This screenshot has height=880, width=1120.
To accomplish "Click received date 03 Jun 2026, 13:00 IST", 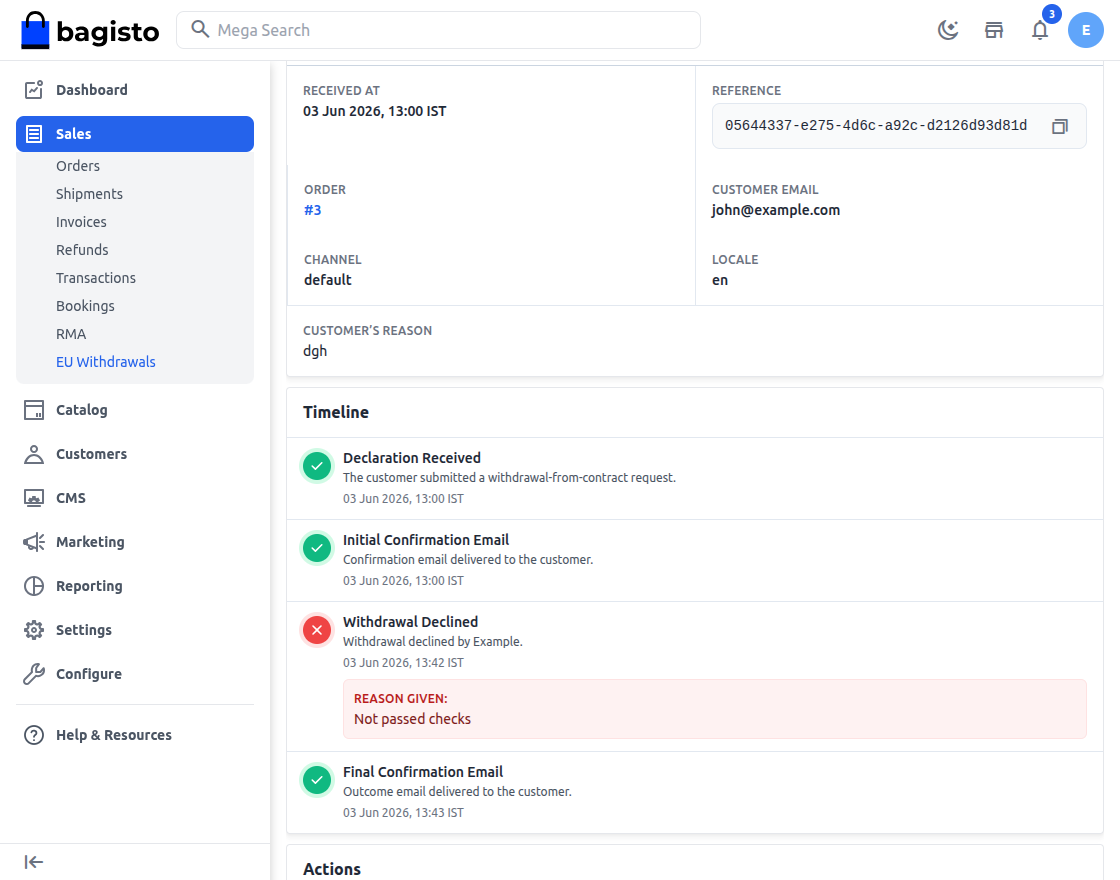I will tap(374, 111).
